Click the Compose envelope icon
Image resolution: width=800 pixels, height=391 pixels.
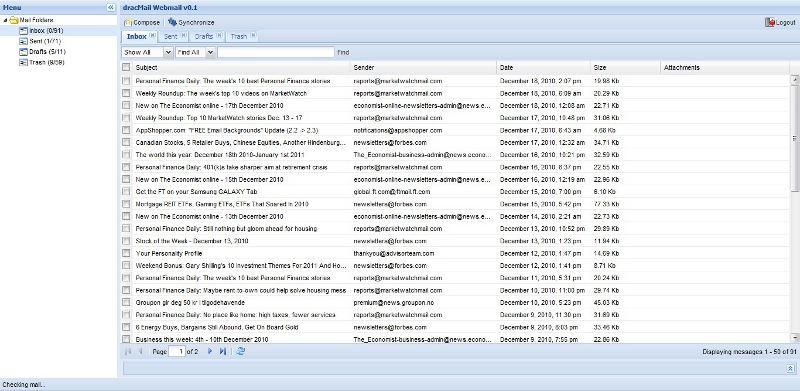click(x=128, y=22)
